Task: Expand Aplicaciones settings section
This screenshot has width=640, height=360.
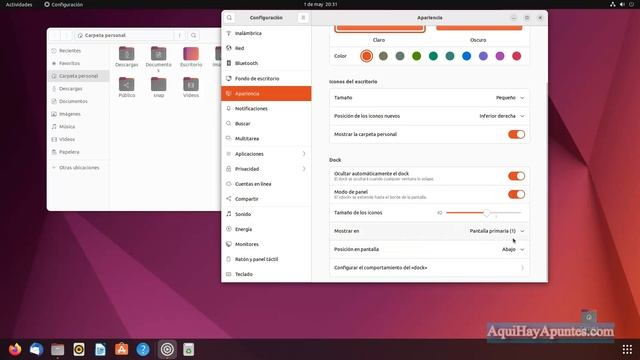Action: coord(266,154)
